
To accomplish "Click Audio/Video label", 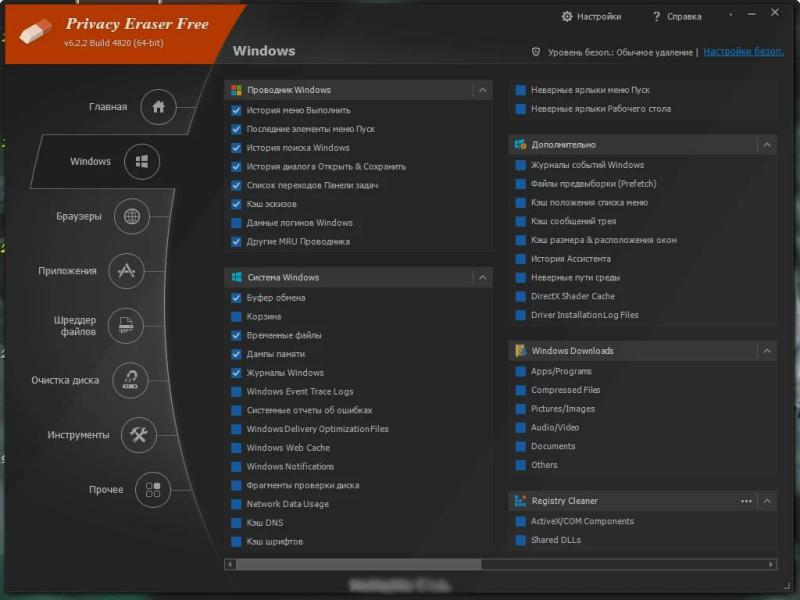I will (x=555, y=428).
